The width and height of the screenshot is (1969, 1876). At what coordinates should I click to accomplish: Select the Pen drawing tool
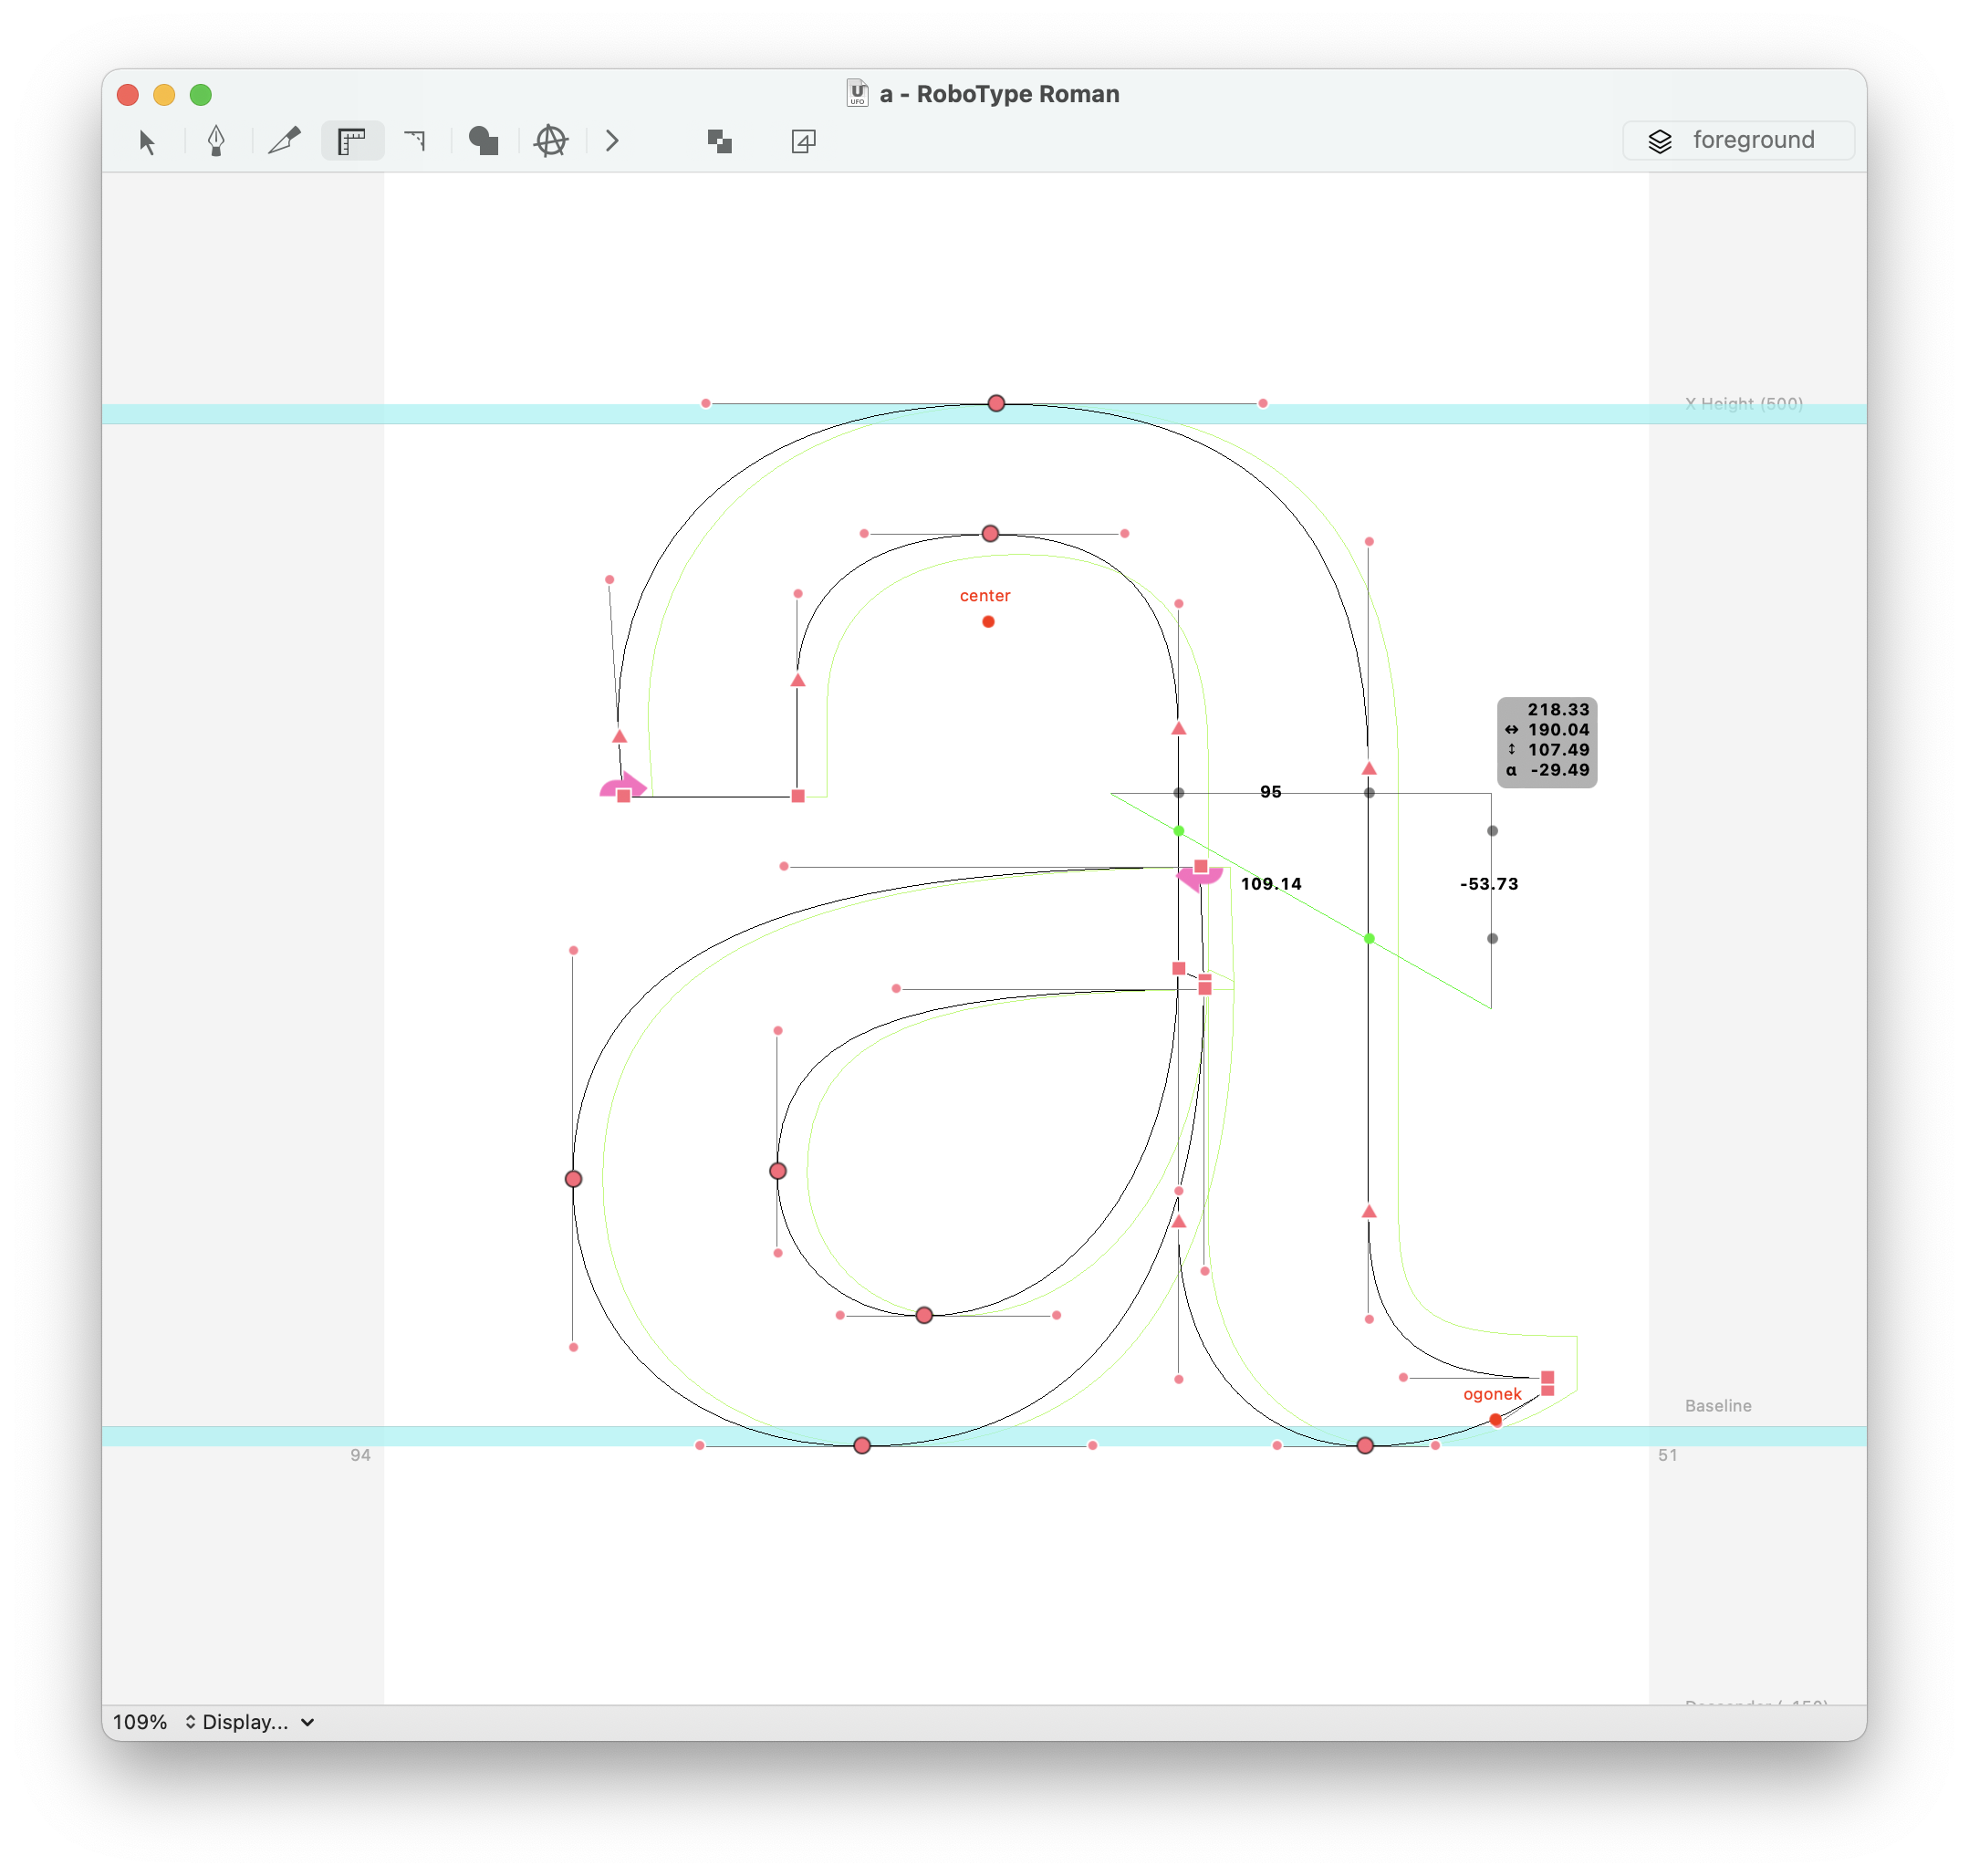[216, 141]
